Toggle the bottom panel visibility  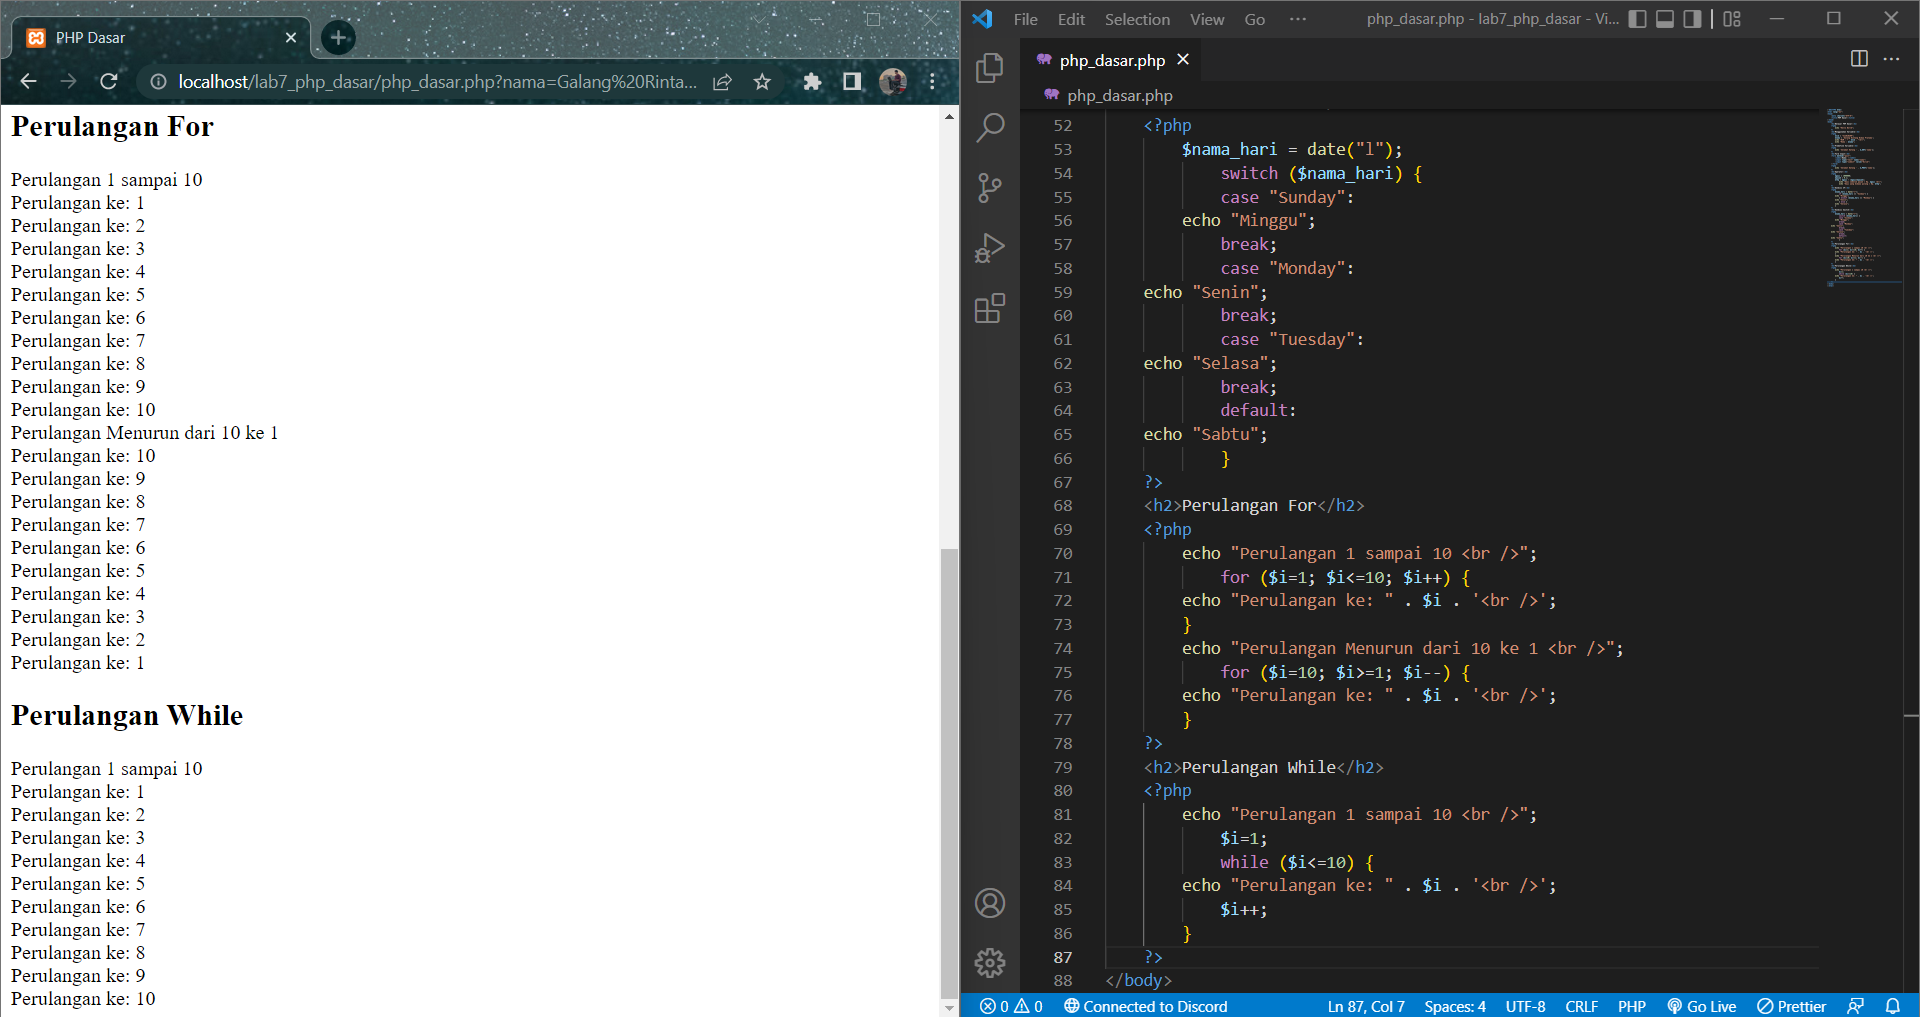click(1664, 19)
